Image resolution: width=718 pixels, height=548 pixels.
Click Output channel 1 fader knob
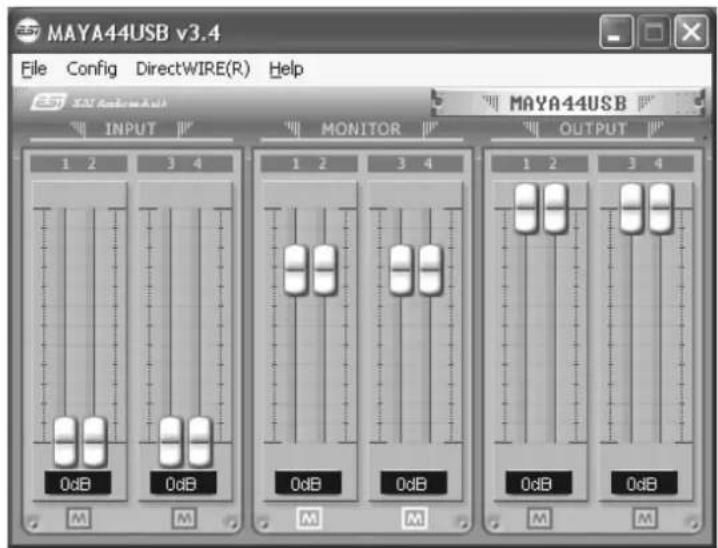pos(526,208)
